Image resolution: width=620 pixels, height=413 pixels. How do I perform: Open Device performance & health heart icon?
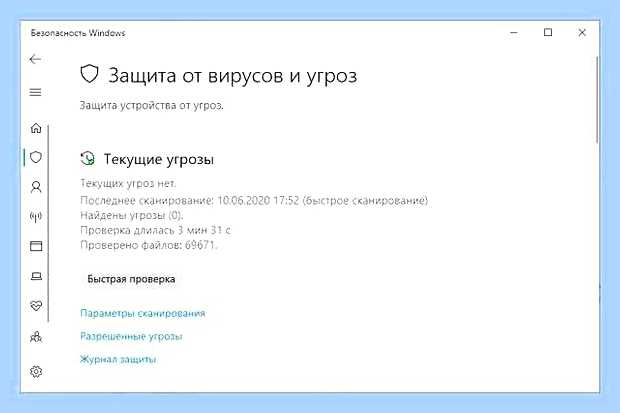pyautogui.click(x=36, y=305)
